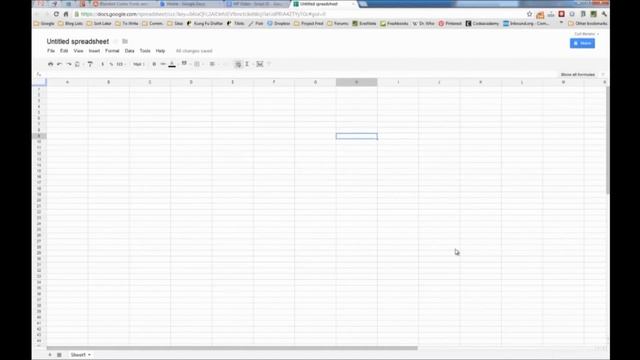Click Show all formulas link

point(578,75)
